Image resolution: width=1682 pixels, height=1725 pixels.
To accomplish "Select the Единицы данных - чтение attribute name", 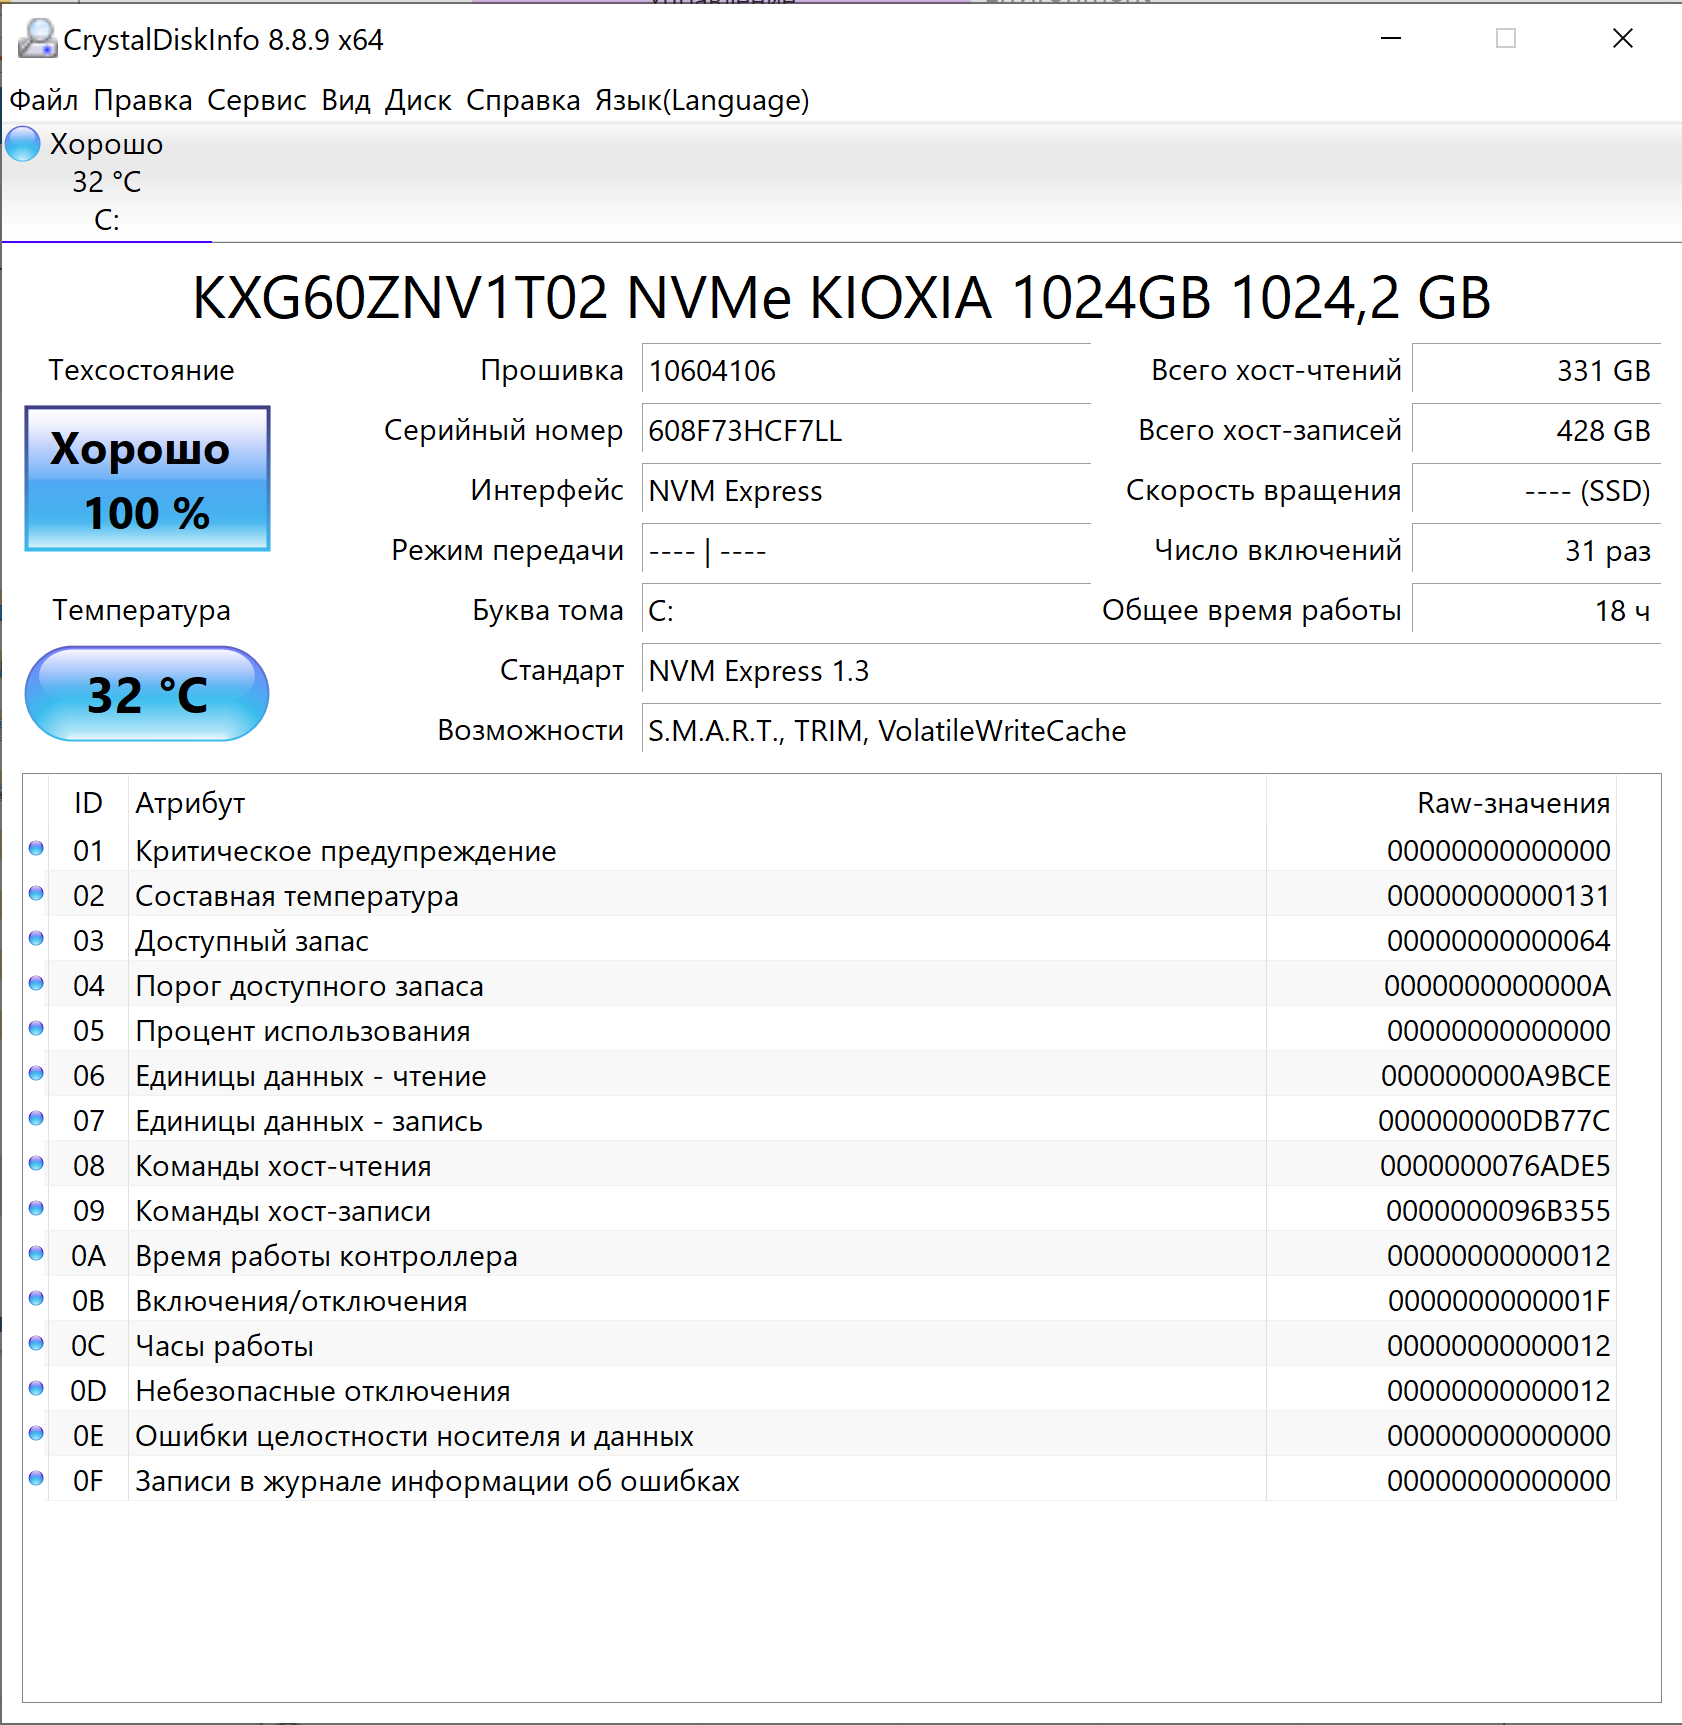I will pyautogui.click(x=311, y=1076).
